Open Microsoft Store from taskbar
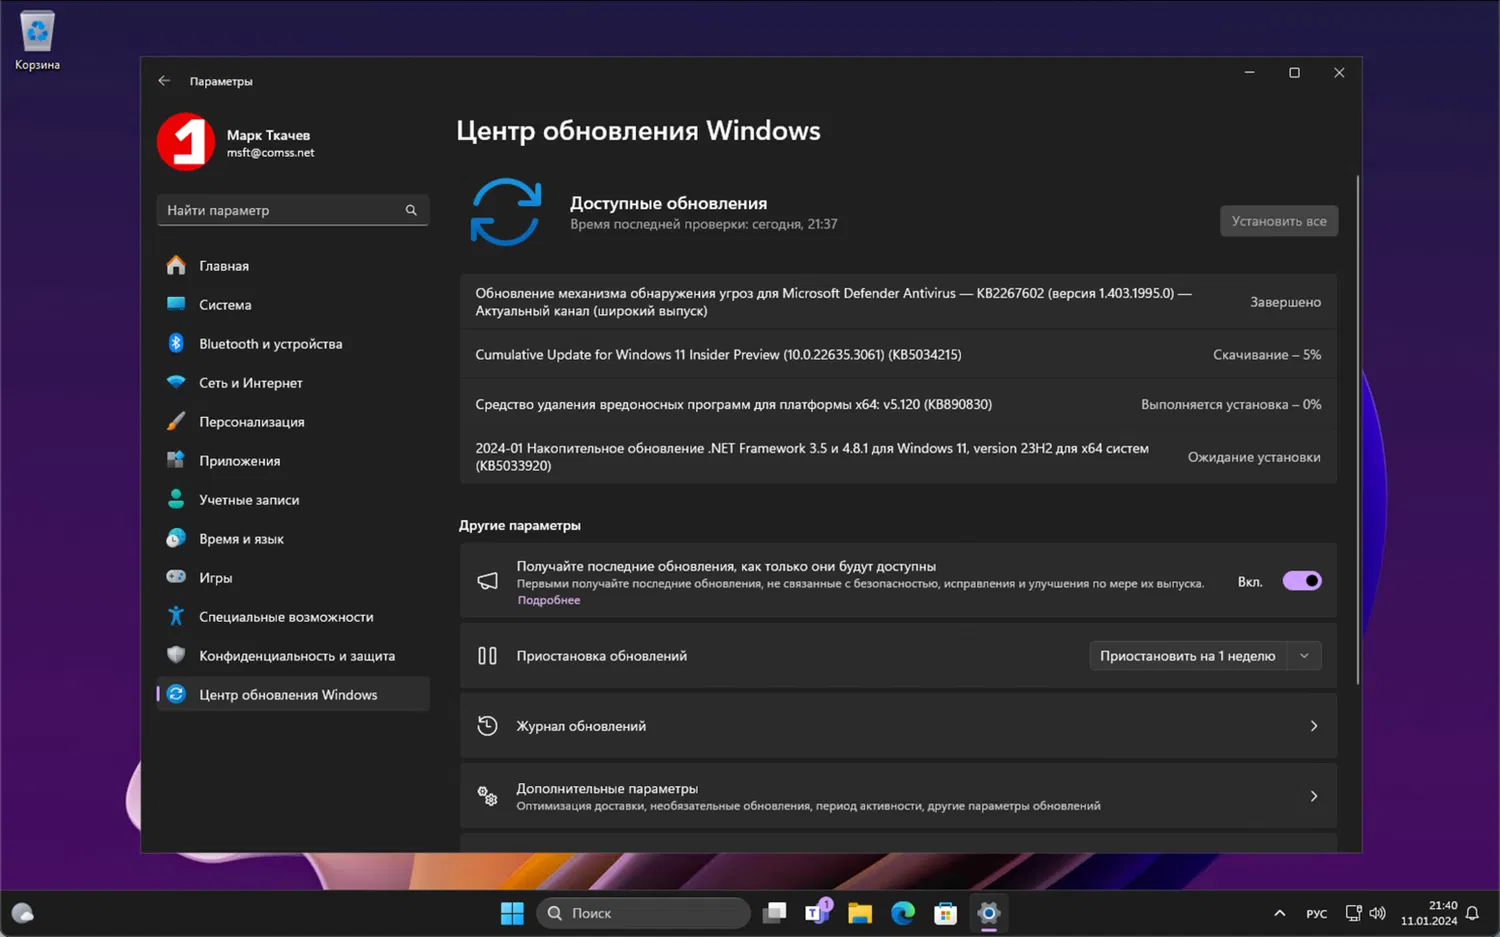1500x937 pixels. [x=945, y=913]
